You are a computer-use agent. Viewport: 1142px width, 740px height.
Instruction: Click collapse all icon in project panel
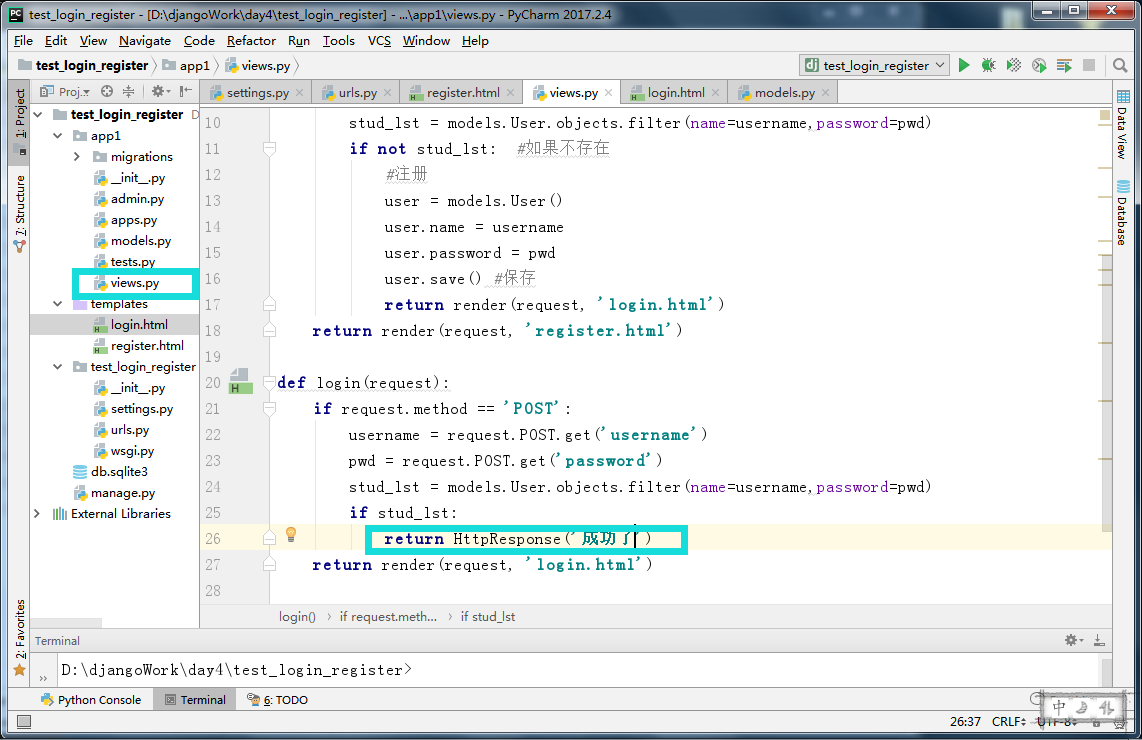coord(128,91)
